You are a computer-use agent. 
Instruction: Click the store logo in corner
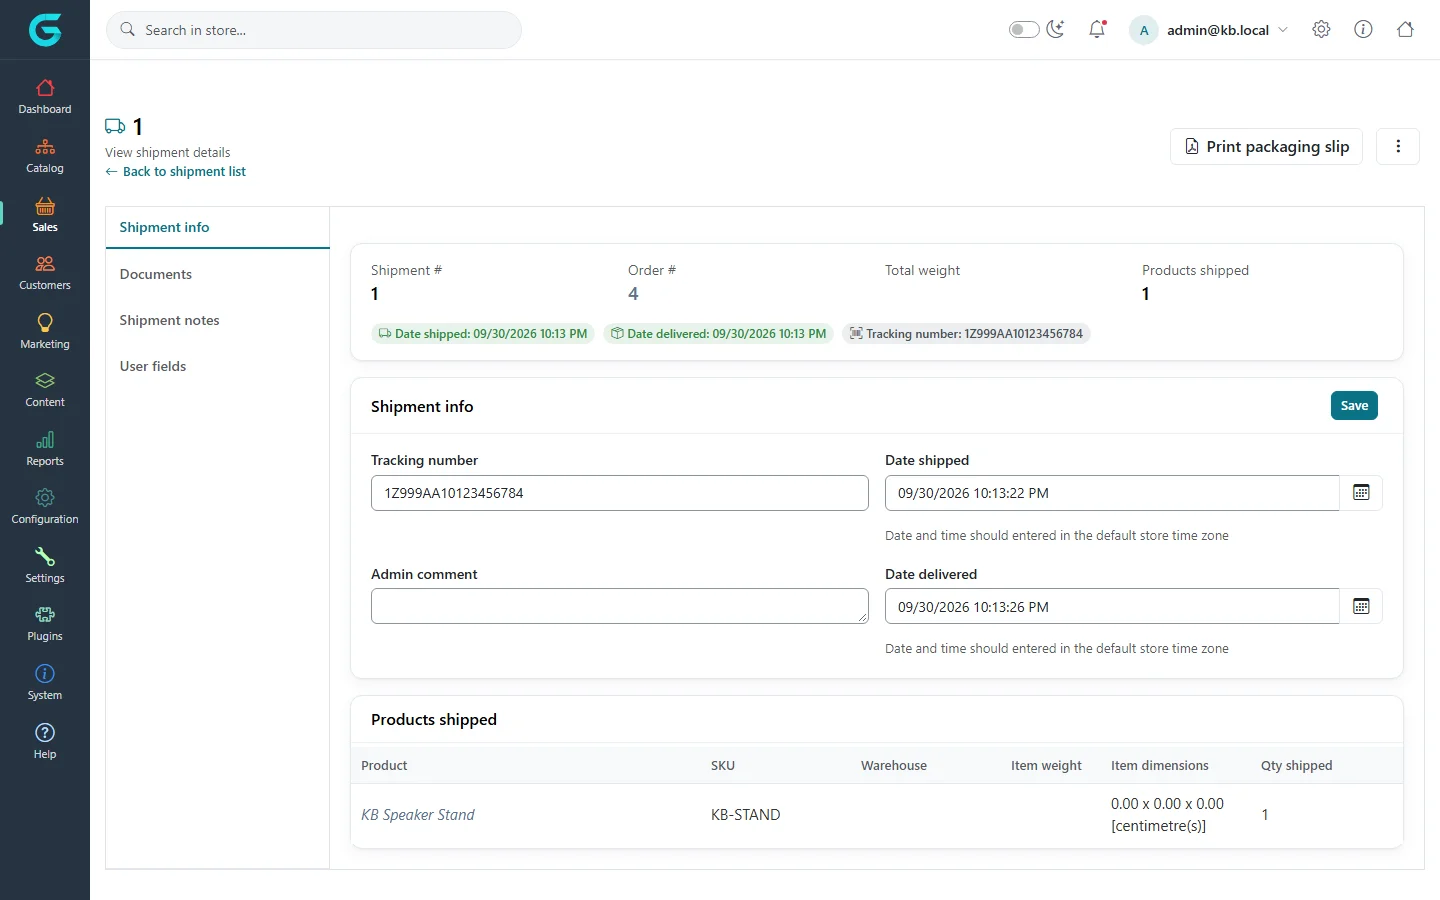pos(45,30)
